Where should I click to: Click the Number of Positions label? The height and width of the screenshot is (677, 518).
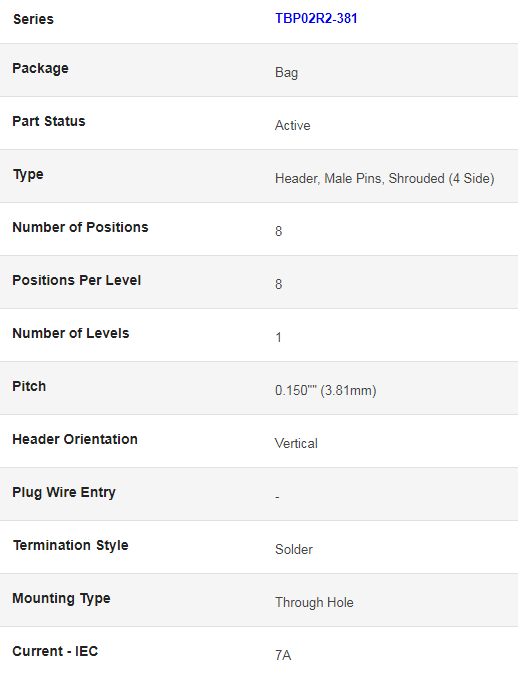click(80, 227)
